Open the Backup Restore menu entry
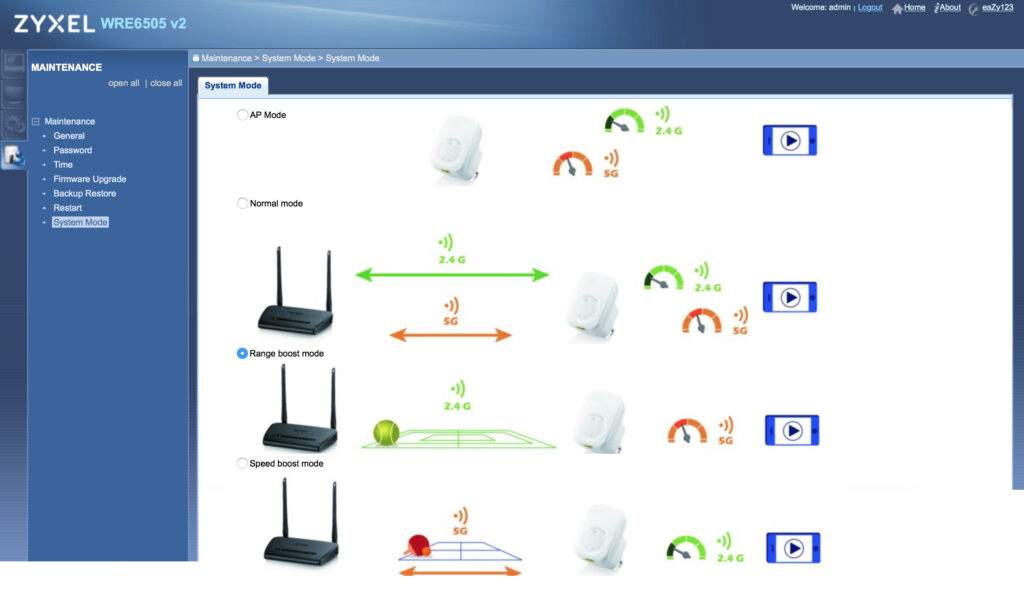Screen dimensions: 1024x593 tap(84, 194)
